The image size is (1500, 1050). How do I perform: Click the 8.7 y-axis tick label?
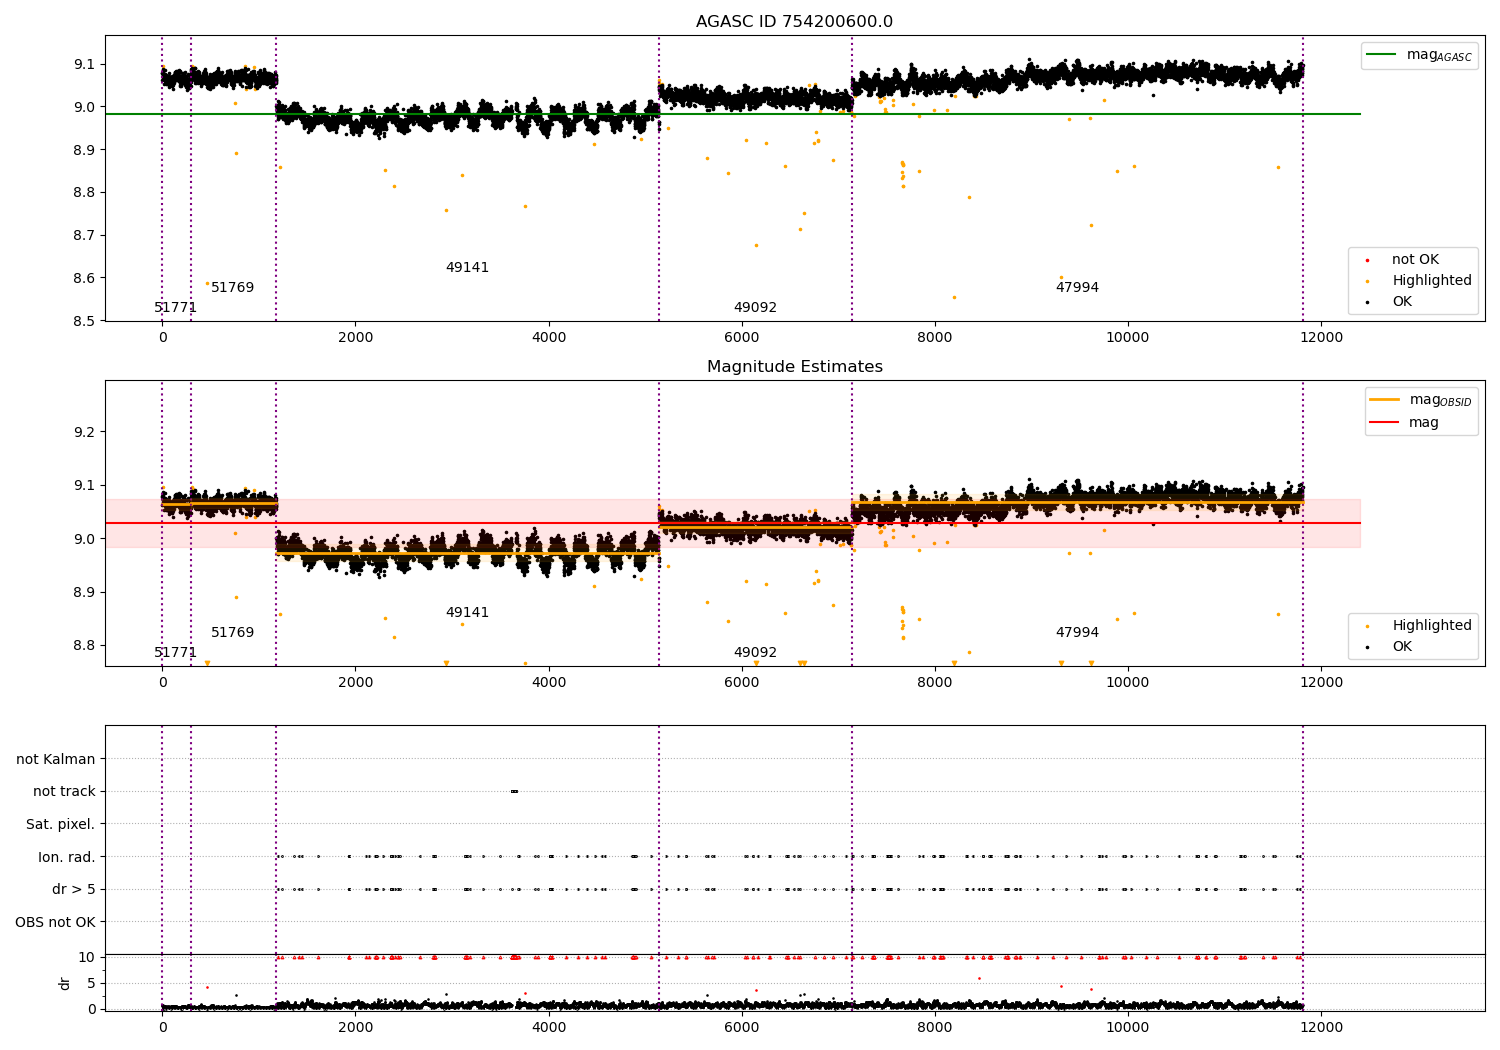tap(84, 236)
